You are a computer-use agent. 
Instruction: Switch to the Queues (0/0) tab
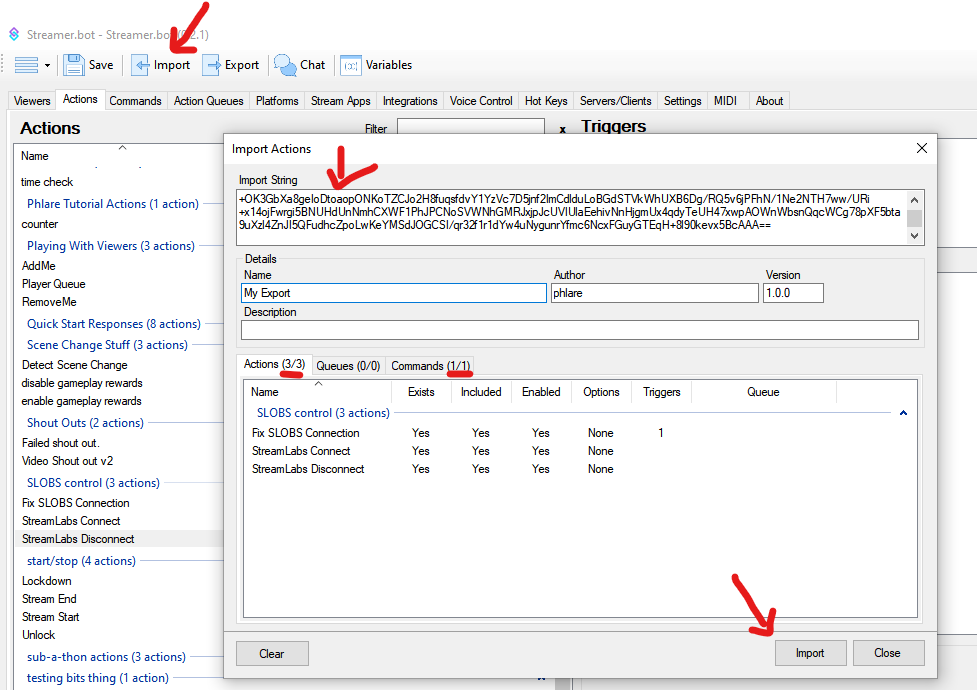pos(348,366)
